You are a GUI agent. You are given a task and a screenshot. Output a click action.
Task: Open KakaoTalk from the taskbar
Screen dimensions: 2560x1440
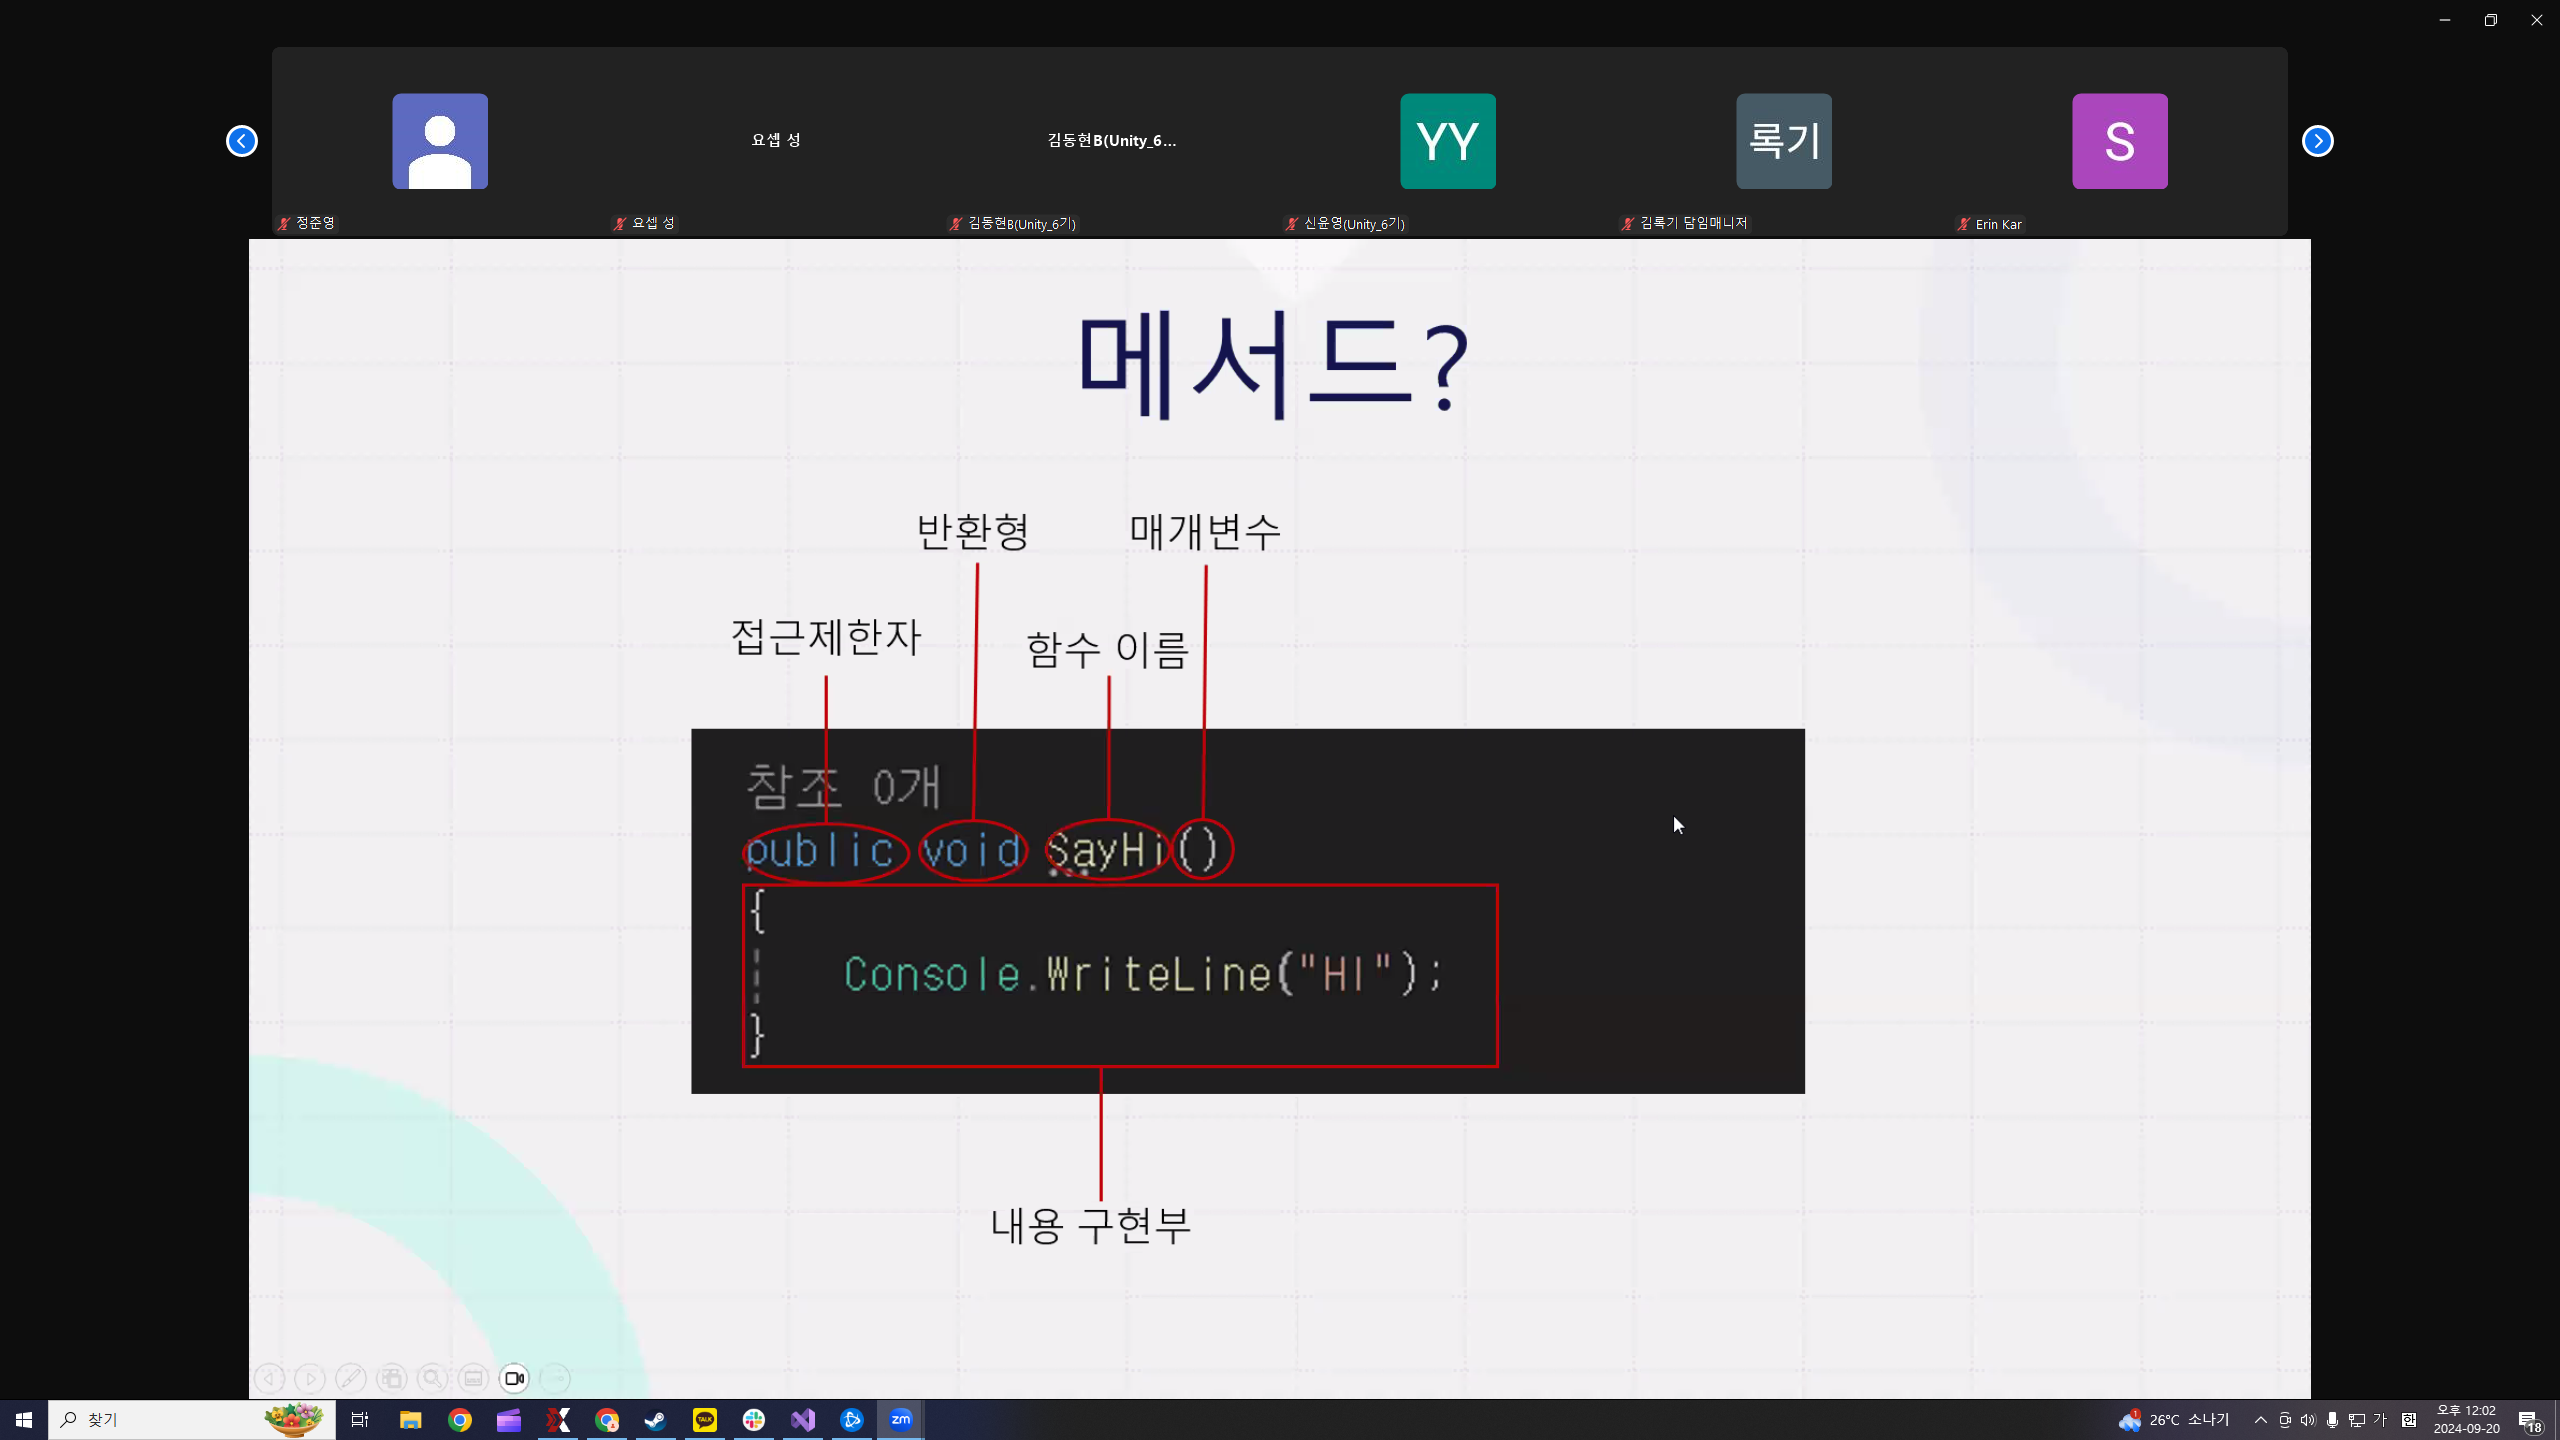coord(705,1420)
